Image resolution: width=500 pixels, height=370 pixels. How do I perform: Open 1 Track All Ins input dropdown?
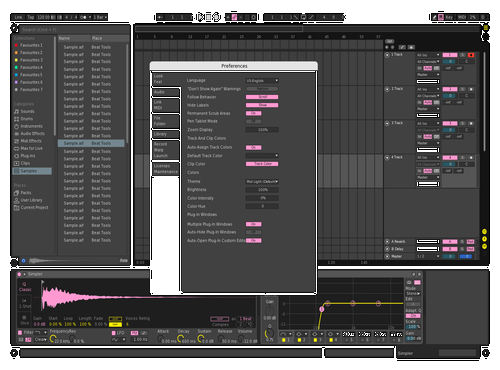[x=428, y=55]
